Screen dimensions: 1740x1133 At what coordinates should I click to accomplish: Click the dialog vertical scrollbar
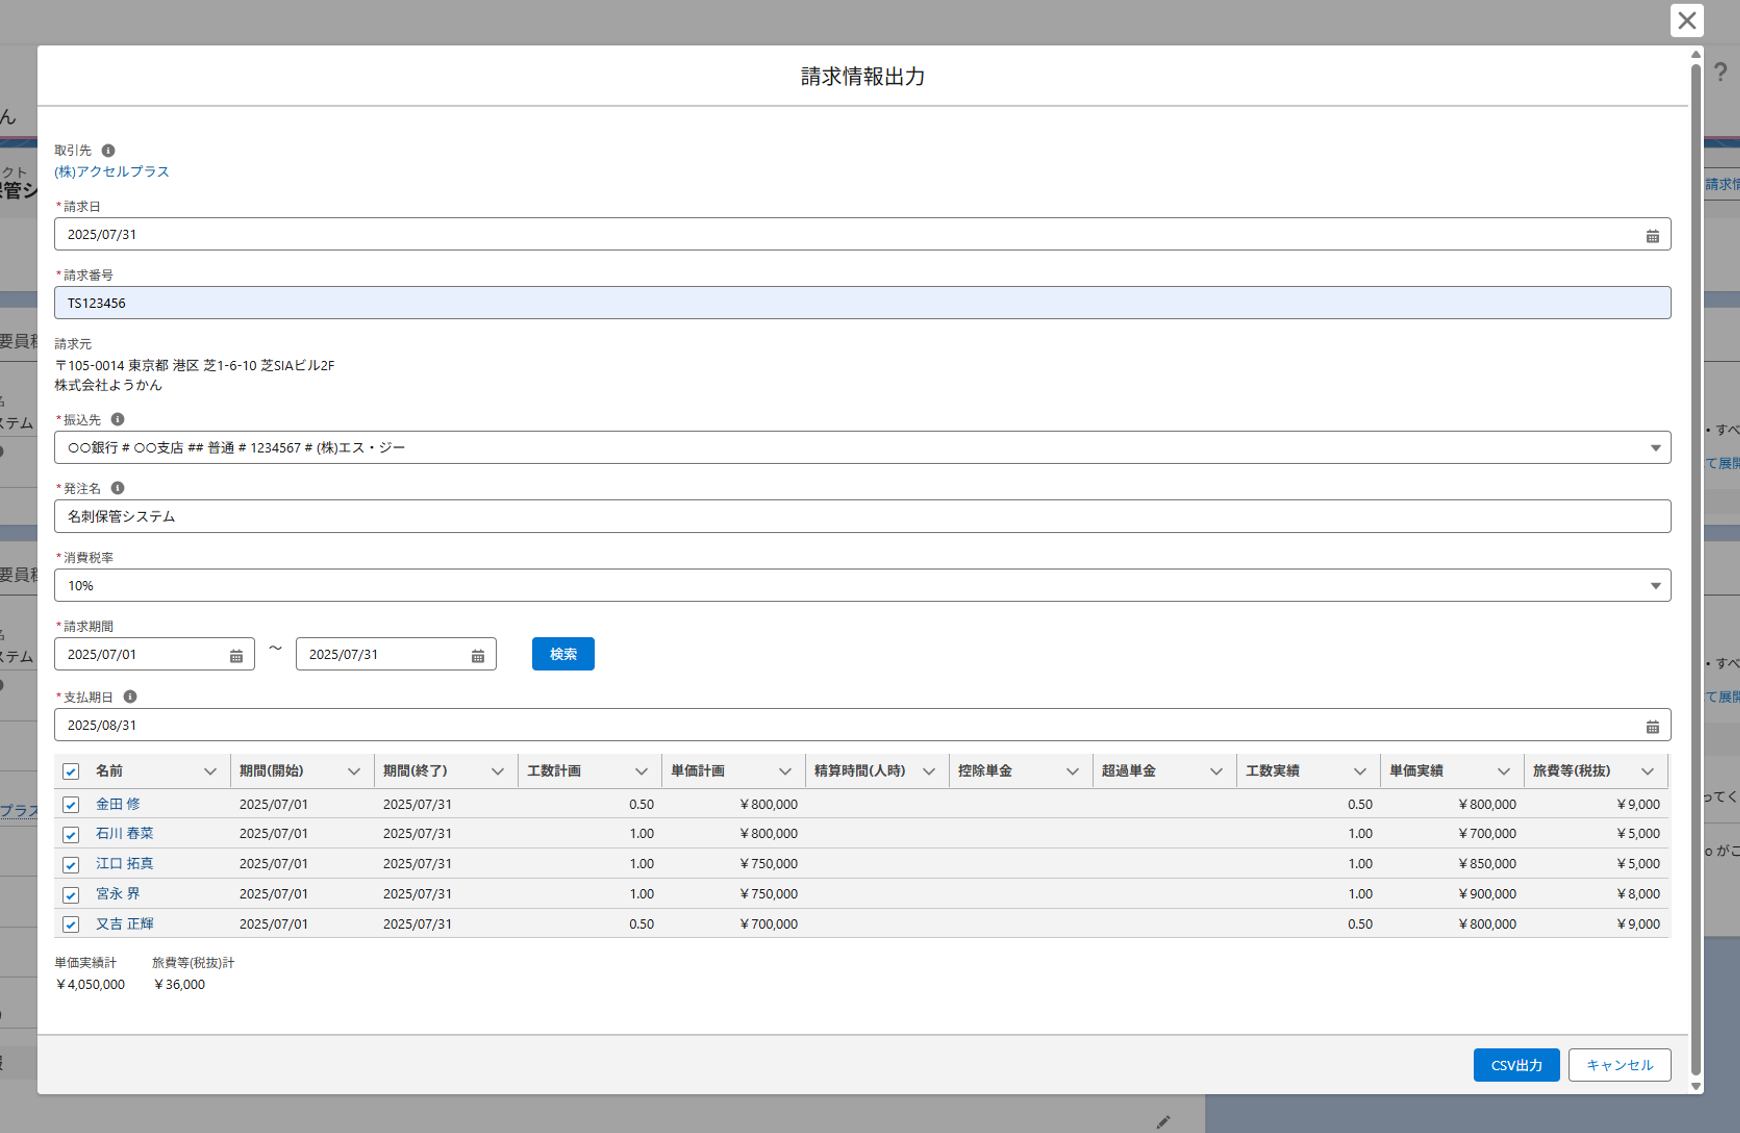[1696, 568]
